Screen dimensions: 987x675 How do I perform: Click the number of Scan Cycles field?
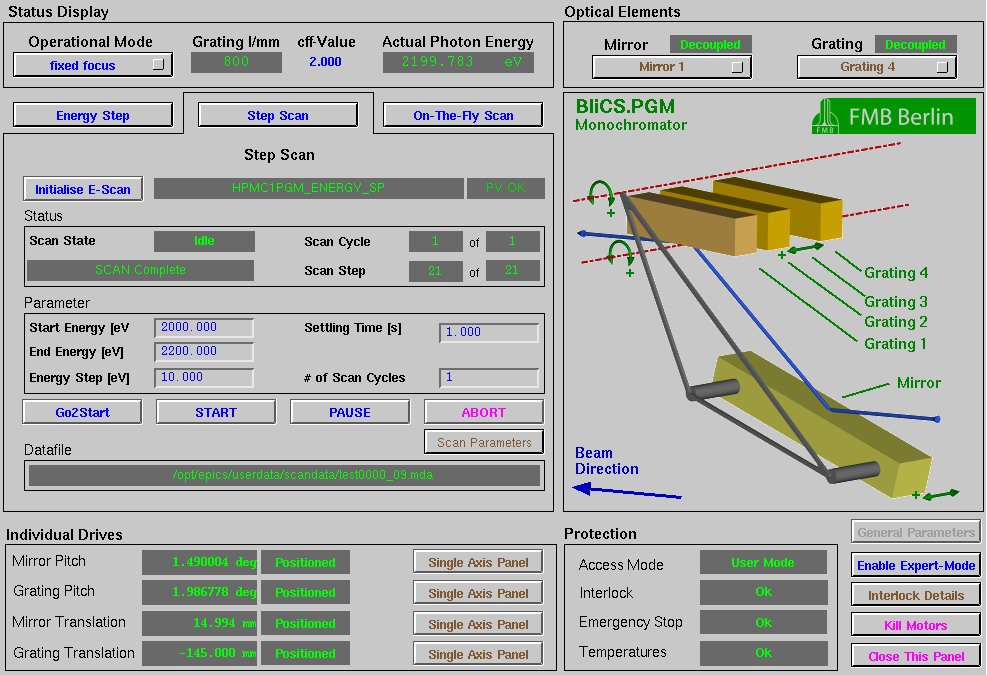489,377
